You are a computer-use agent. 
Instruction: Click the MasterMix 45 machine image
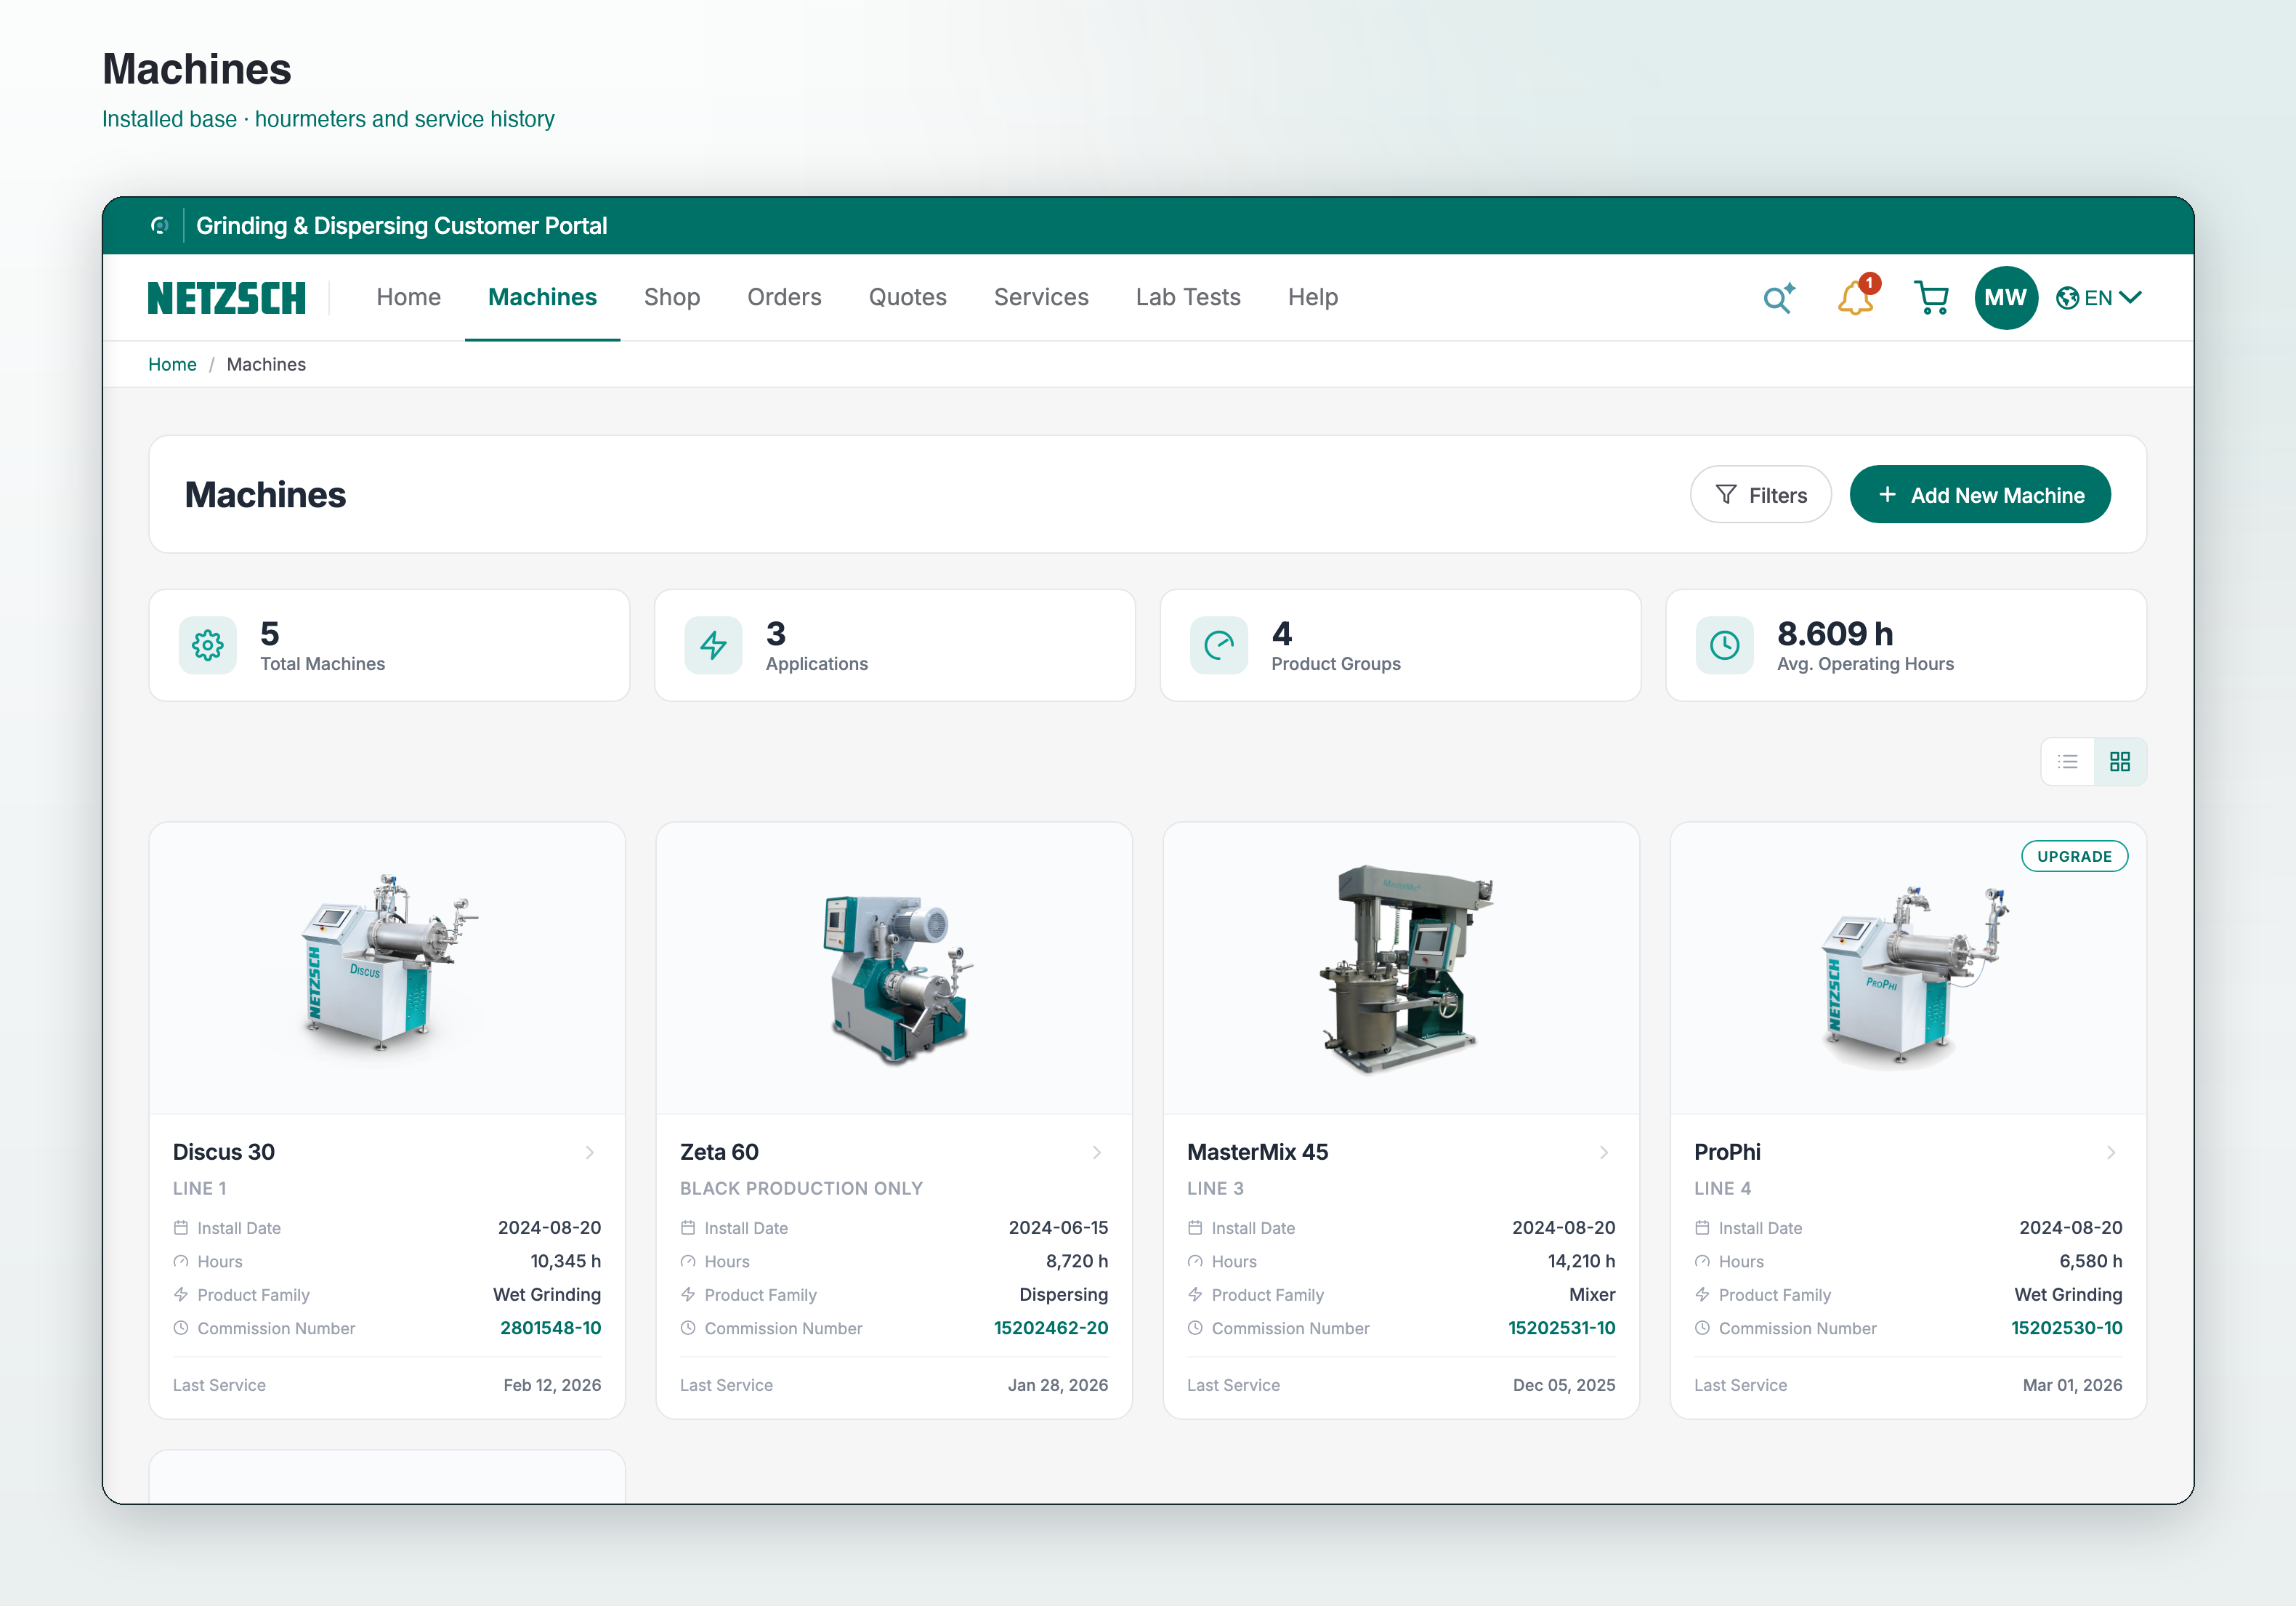[x=1402, y=968]
